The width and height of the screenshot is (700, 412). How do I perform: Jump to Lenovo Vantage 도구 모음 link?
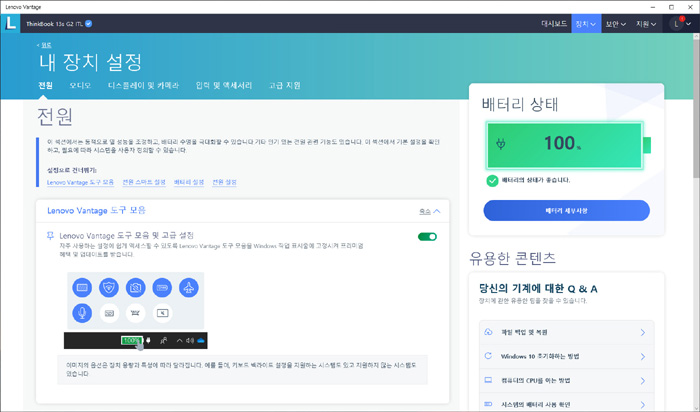(x=80, y=182)
